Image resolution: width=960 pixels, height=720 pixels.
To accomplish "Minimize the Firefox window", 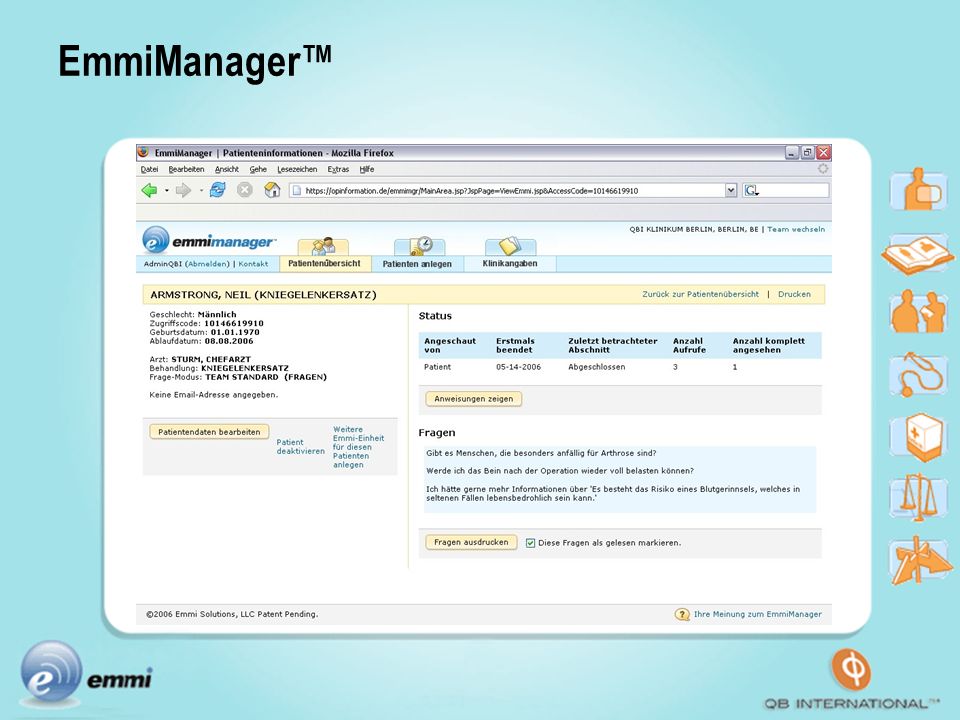I will [792, 152].
